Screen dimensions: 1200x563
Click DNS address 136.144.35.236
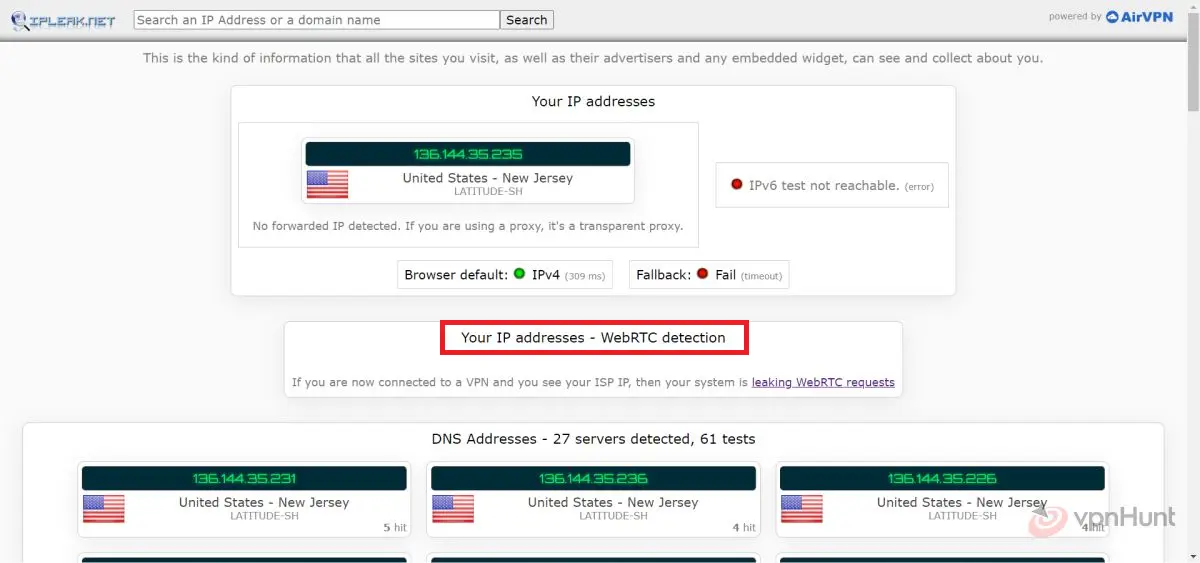point(593,478)
